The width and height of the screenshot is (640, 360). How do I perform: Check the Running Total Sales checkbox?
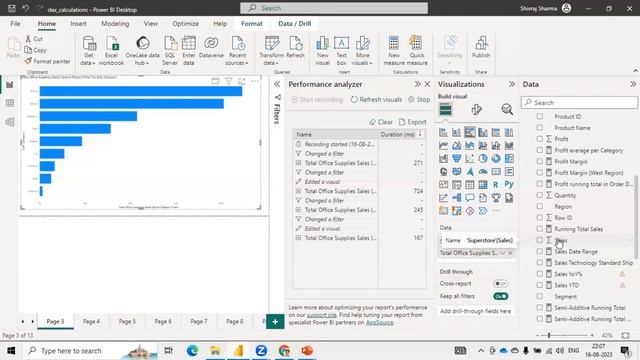point(540,229)
